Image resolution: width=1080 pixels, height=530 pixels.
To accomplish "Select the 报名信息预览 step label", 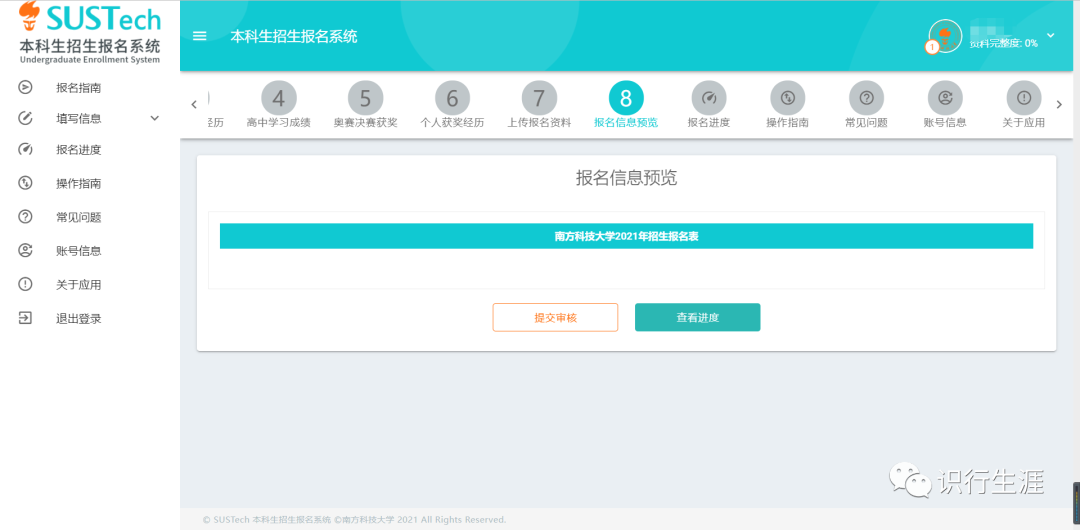I will [626, 123].
